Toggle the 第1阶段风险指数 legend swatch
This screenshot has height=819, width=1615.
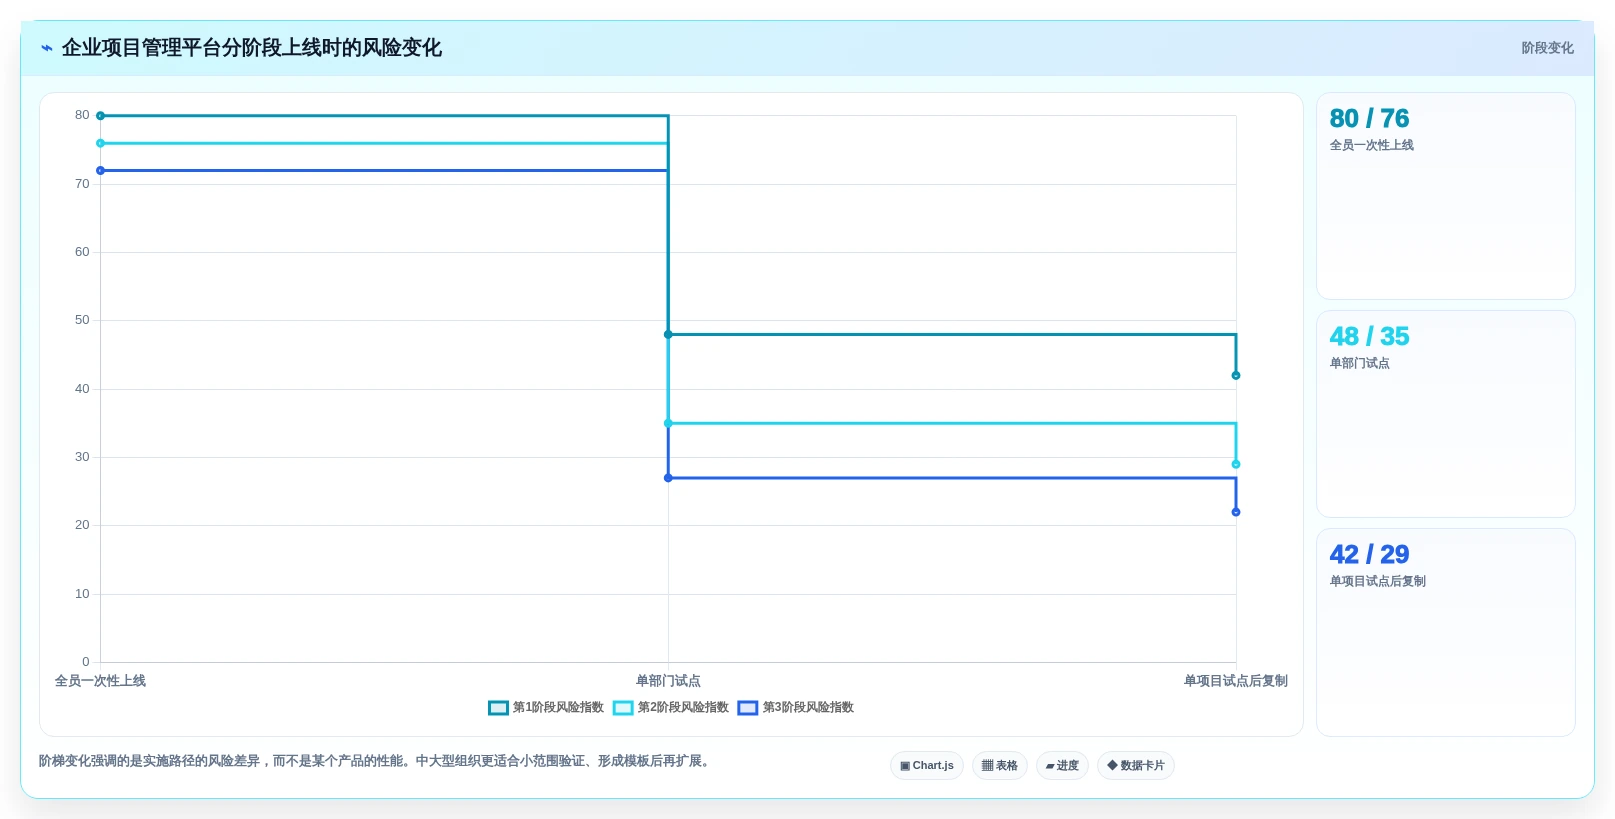click(x=498, y=708)
